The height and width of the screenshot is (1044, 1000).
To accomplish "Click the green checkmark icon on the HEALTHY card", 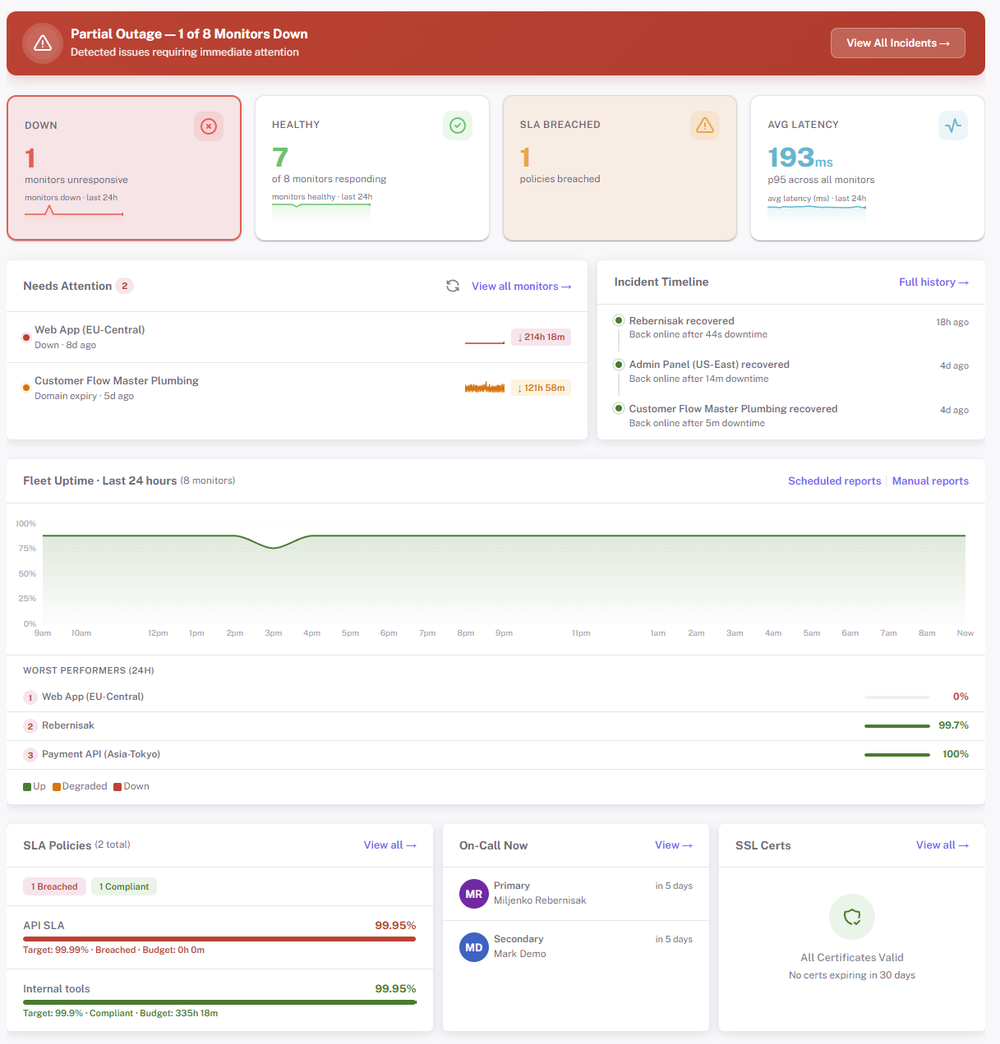I will pyautogui.click(x=457, y=125).
